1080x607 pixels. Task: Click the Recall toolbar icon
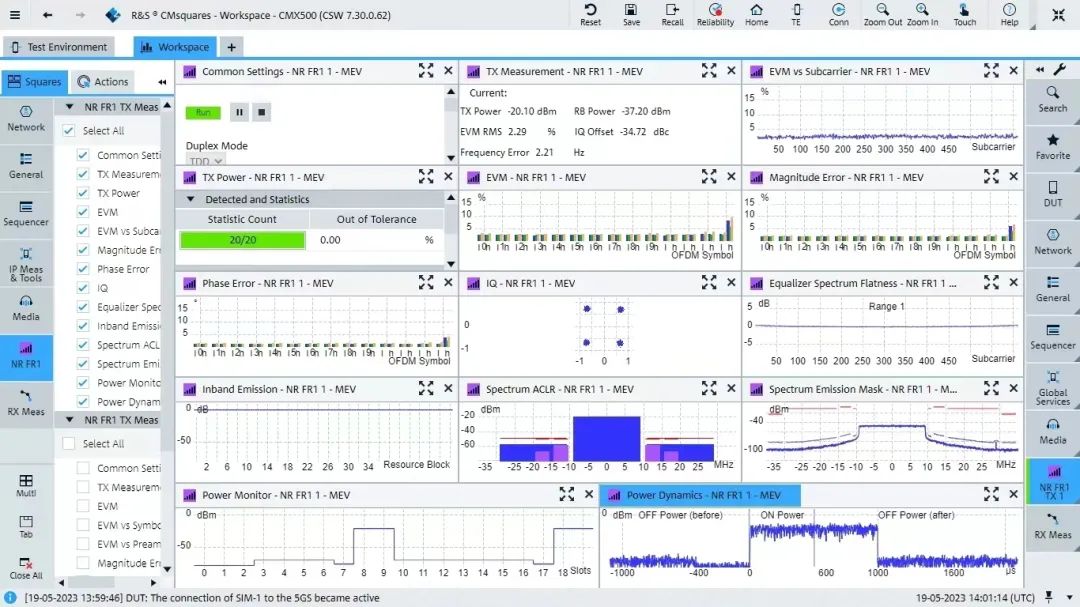672,14
